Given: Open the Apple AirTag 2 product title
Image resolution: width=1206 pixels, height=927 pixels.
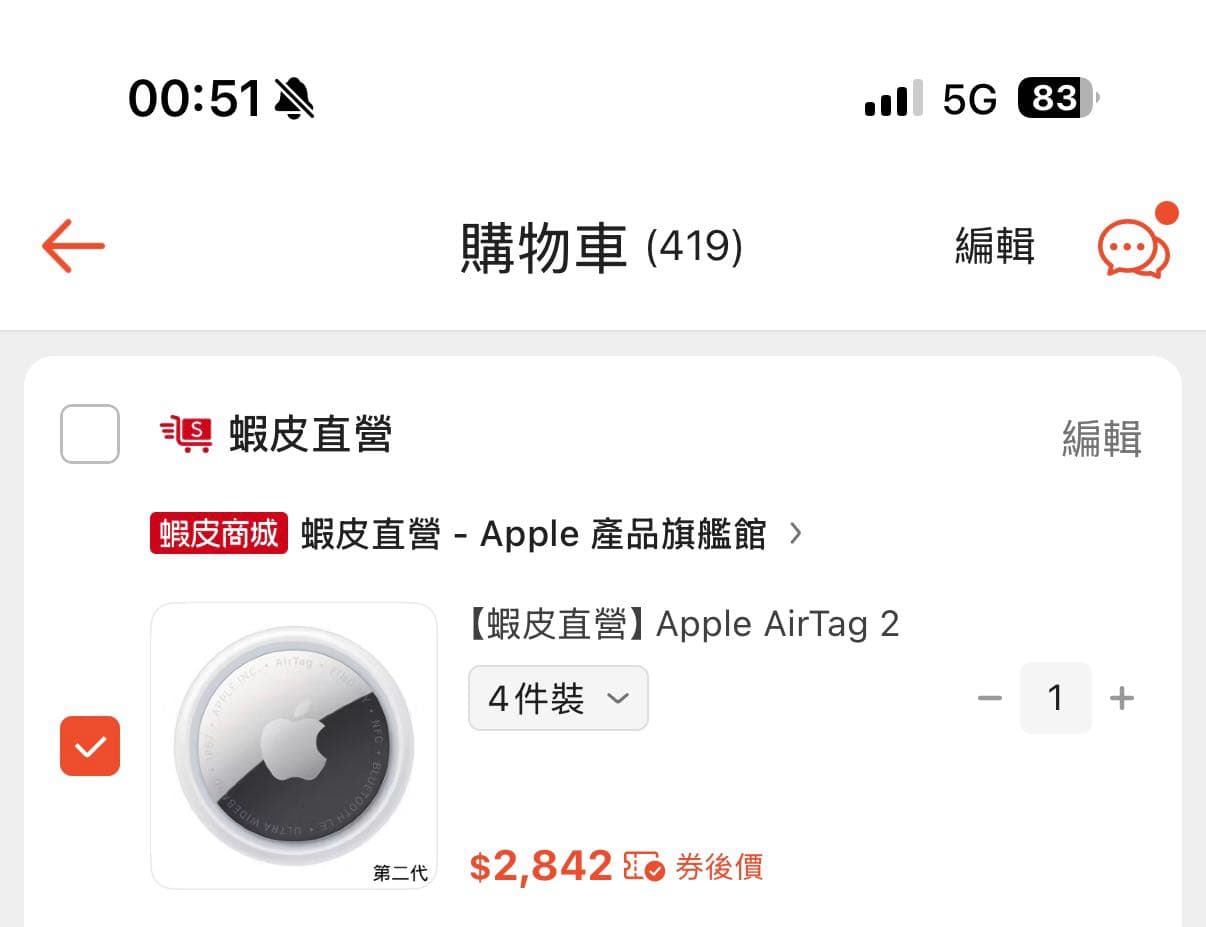Looking at the screenshot, I should click(x=683, y=624).
